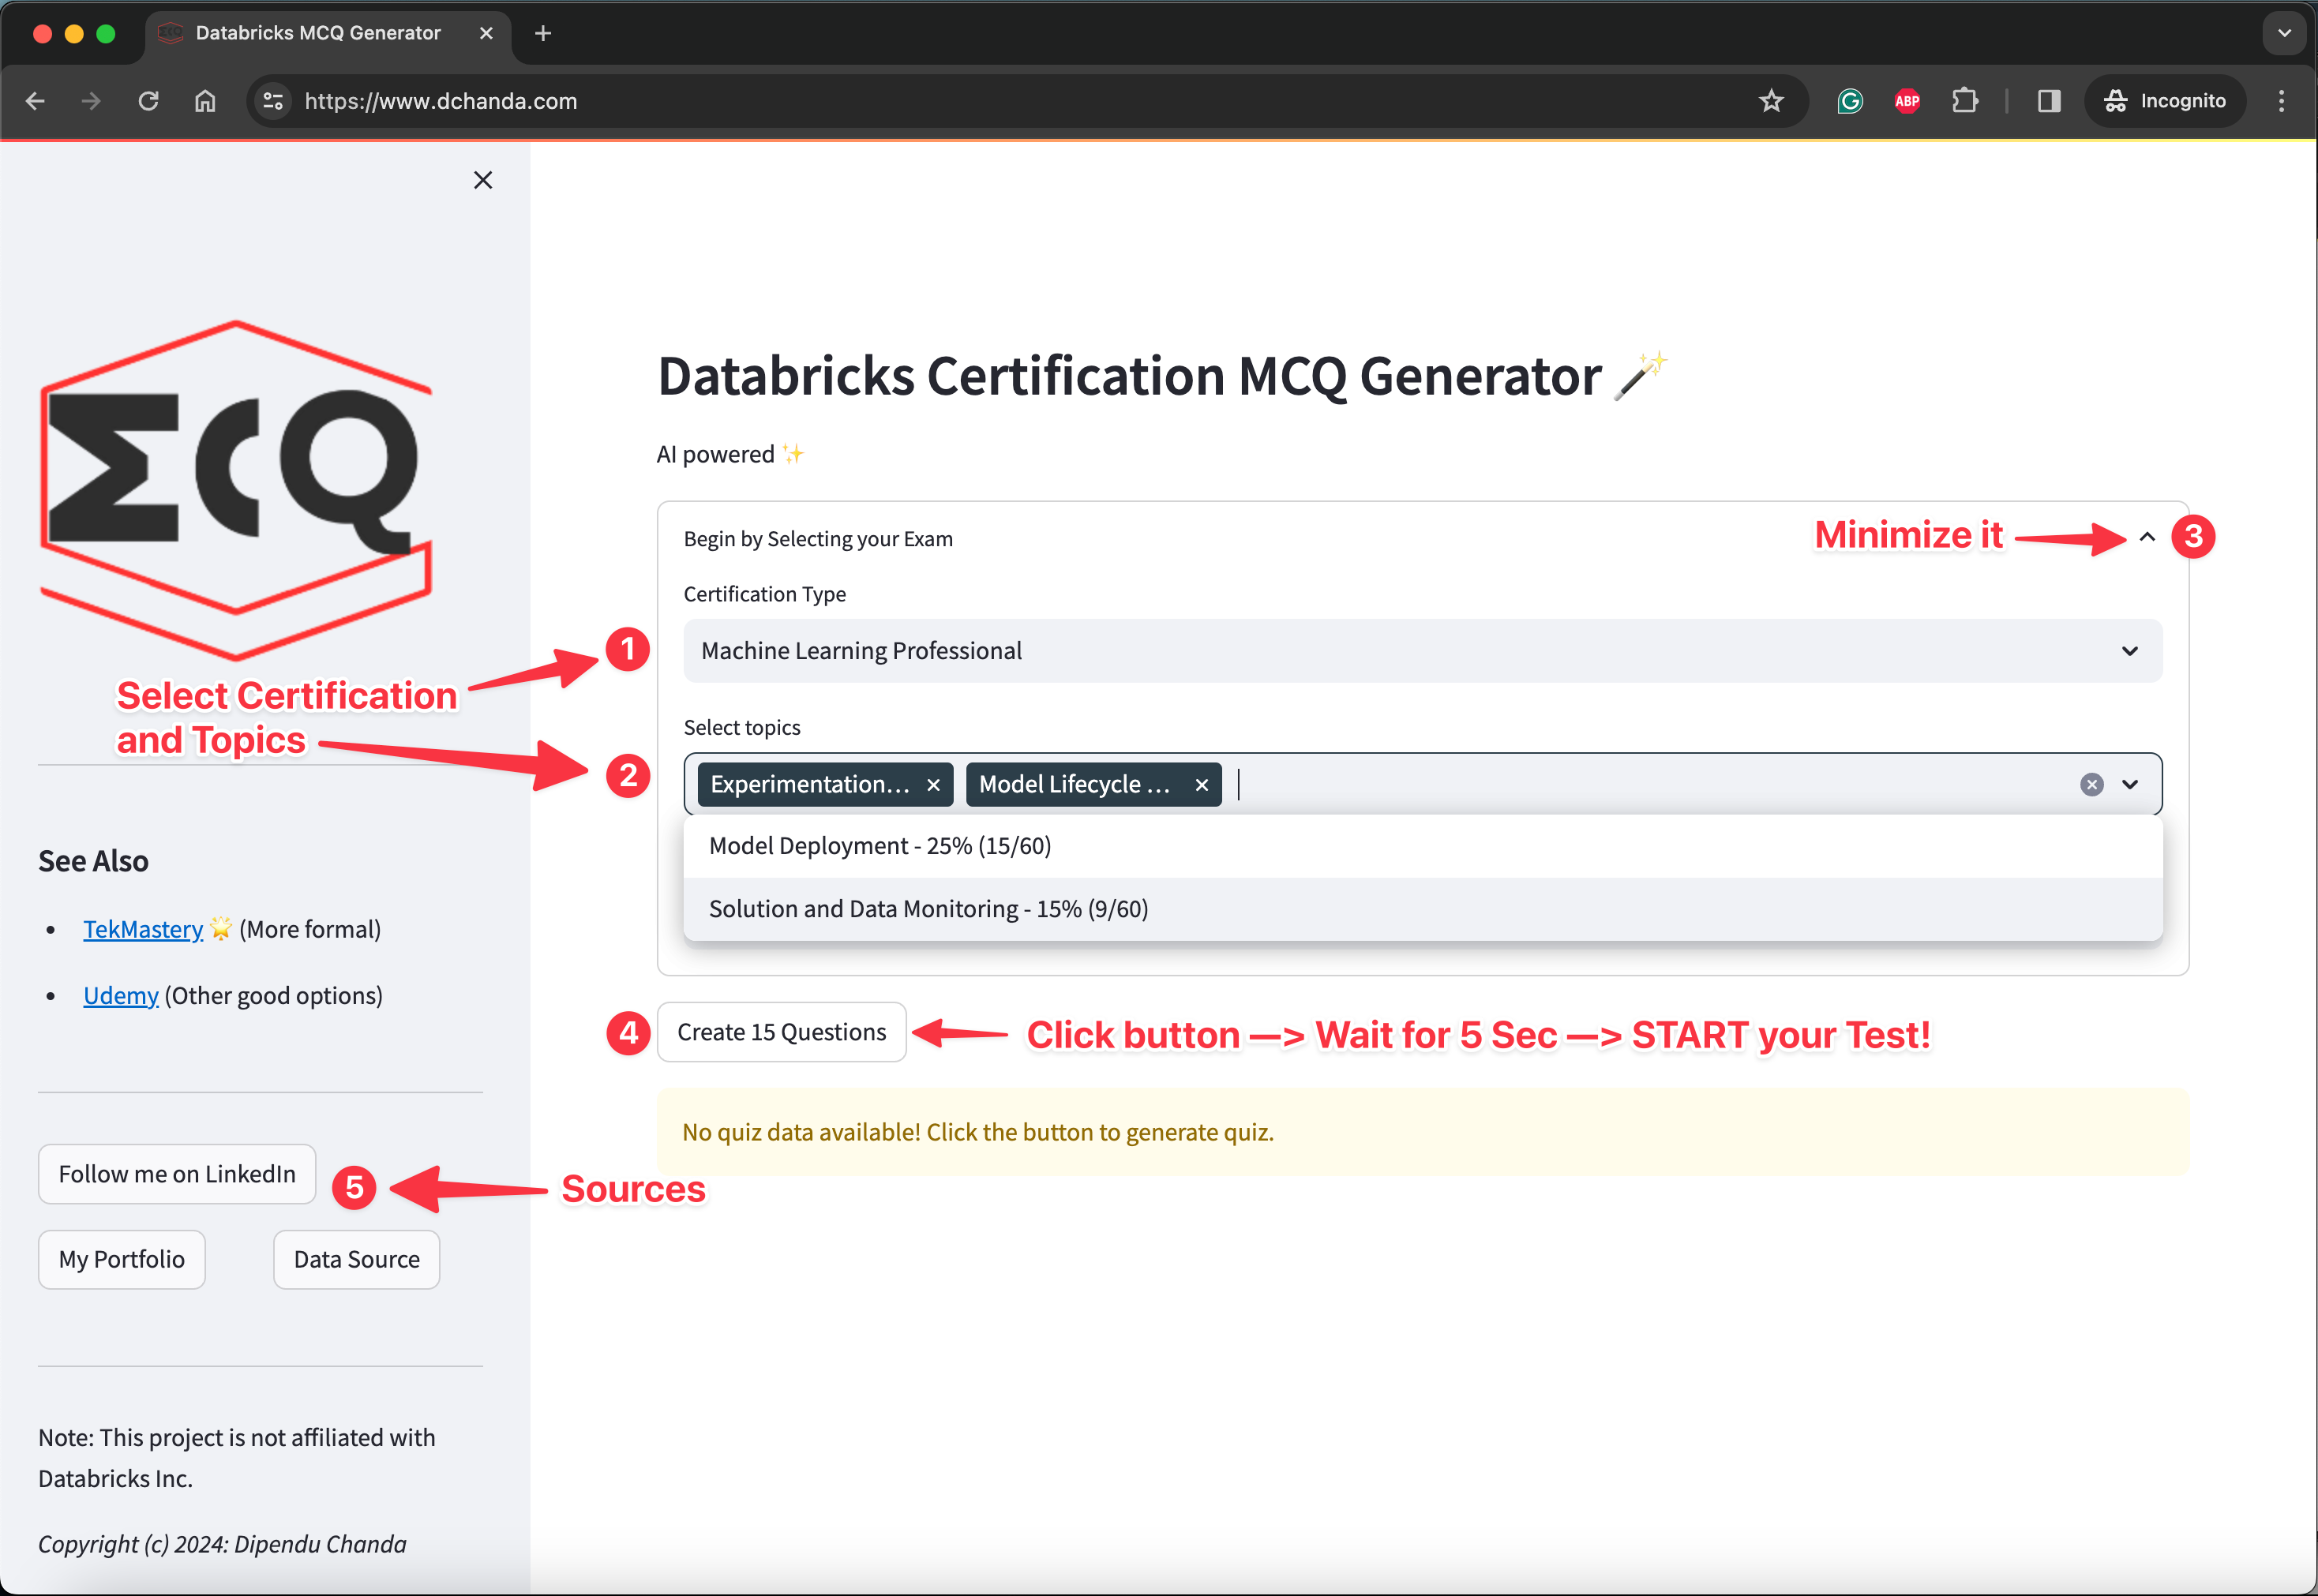Open a new browser tab
Image resolution: width=2318 pixels, height=1596 pixels.
(x=543, y=33)
